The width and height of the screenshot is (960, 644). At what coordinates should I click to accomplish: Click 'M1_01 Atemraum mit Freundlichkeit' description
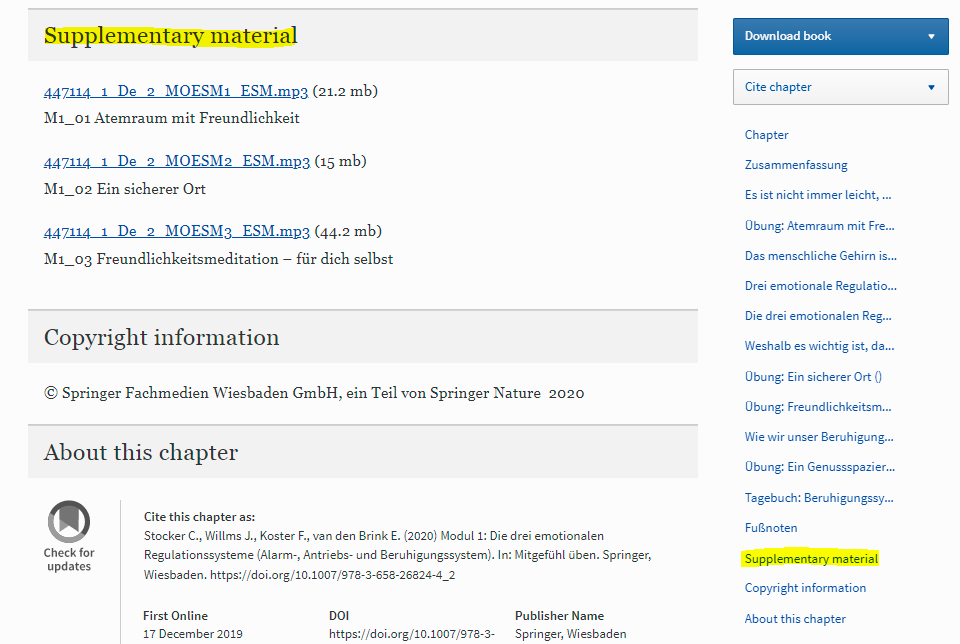(172, 118)
